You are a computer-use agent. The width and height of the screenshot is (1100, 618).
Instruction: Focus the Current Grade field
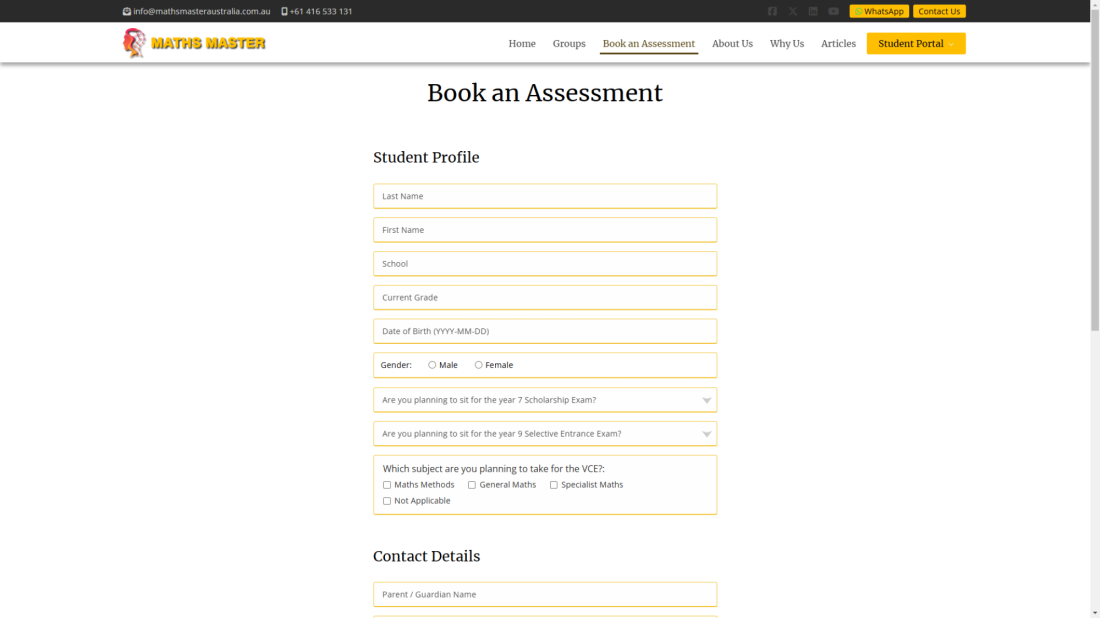[545, 297]
